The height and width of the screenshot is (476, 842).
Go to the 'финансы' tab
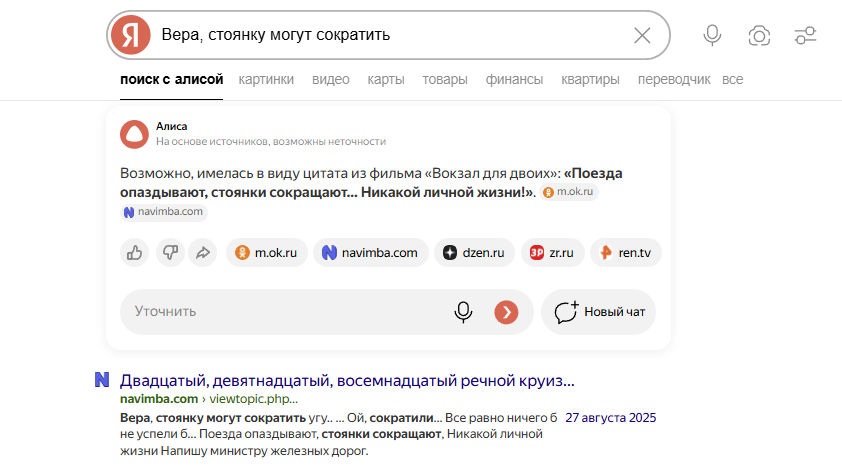pos(514,80)
